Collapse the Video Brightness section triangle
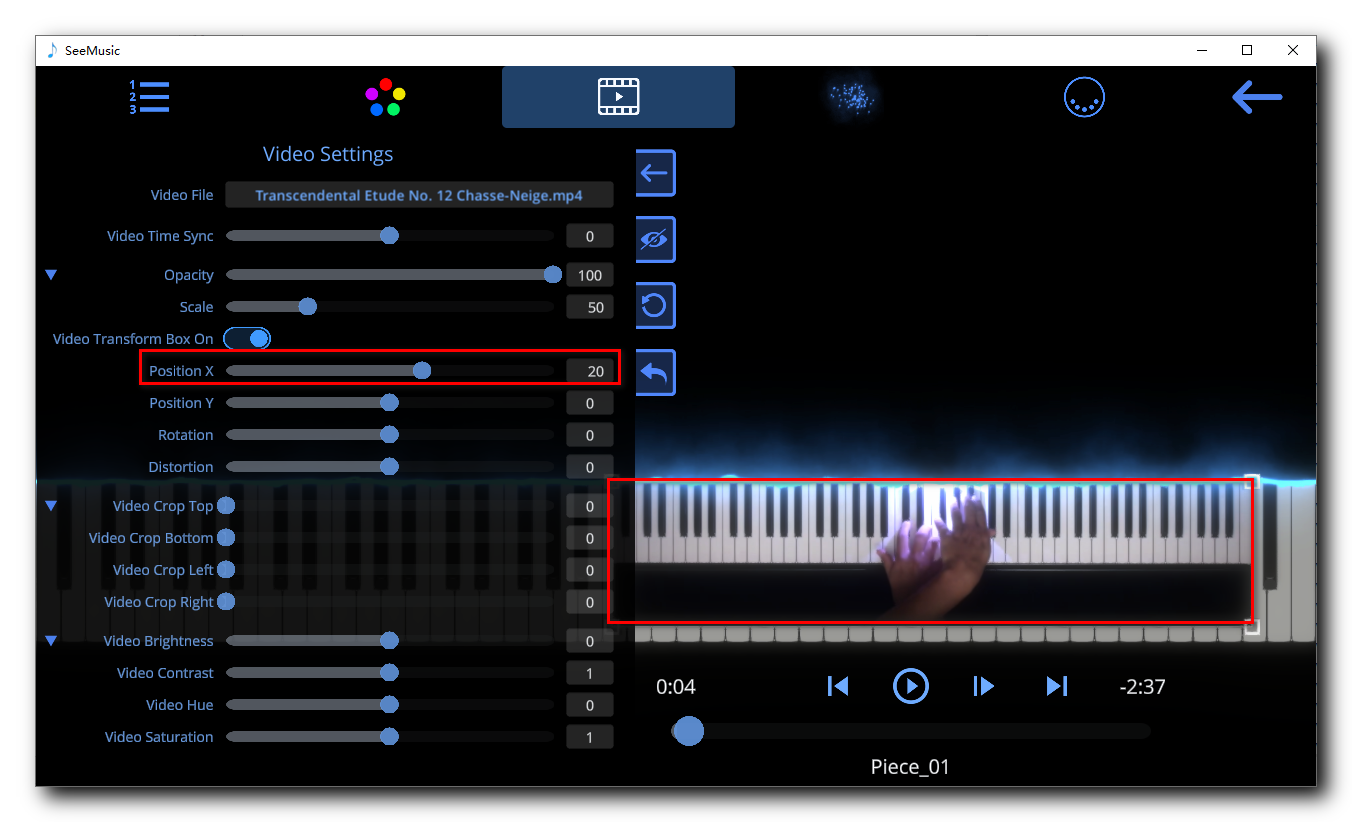This screenshot has width=1352, height=822. pyautogui.click(x=51, y=640)
